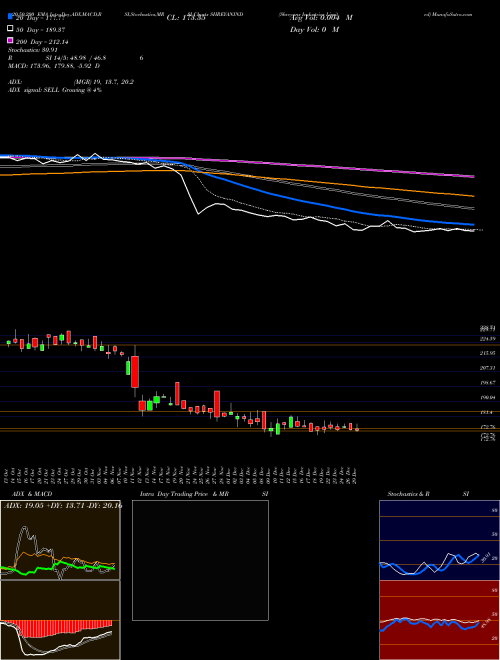Click the last candlestick on the chart
The height and width of the screenshot is (660, 500).
click(x=357, y=428)
